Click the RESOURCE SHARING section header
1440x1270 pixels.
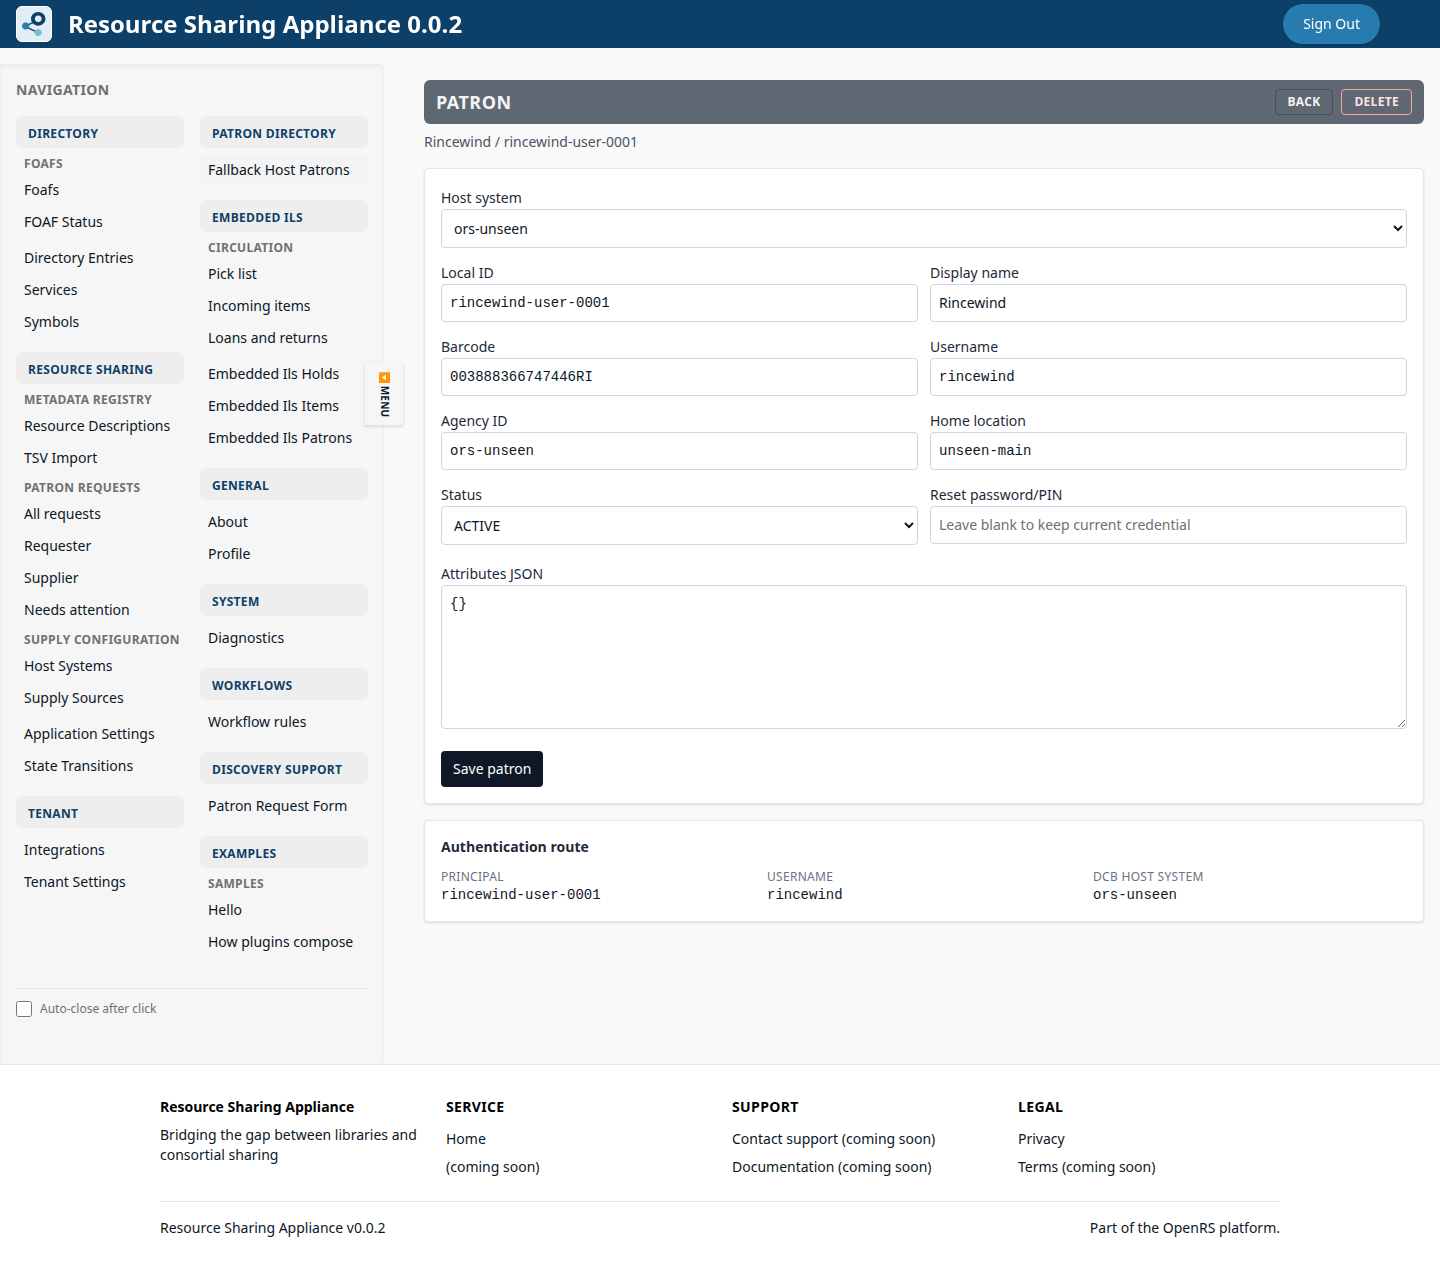100,369
